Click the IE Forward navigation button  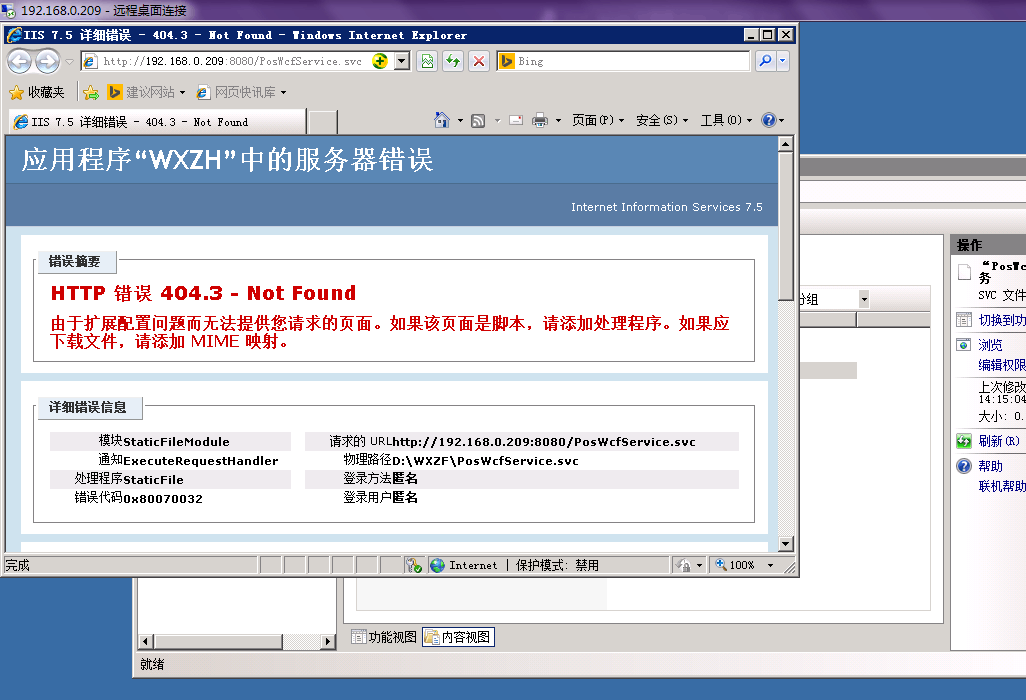coord(47,61)
